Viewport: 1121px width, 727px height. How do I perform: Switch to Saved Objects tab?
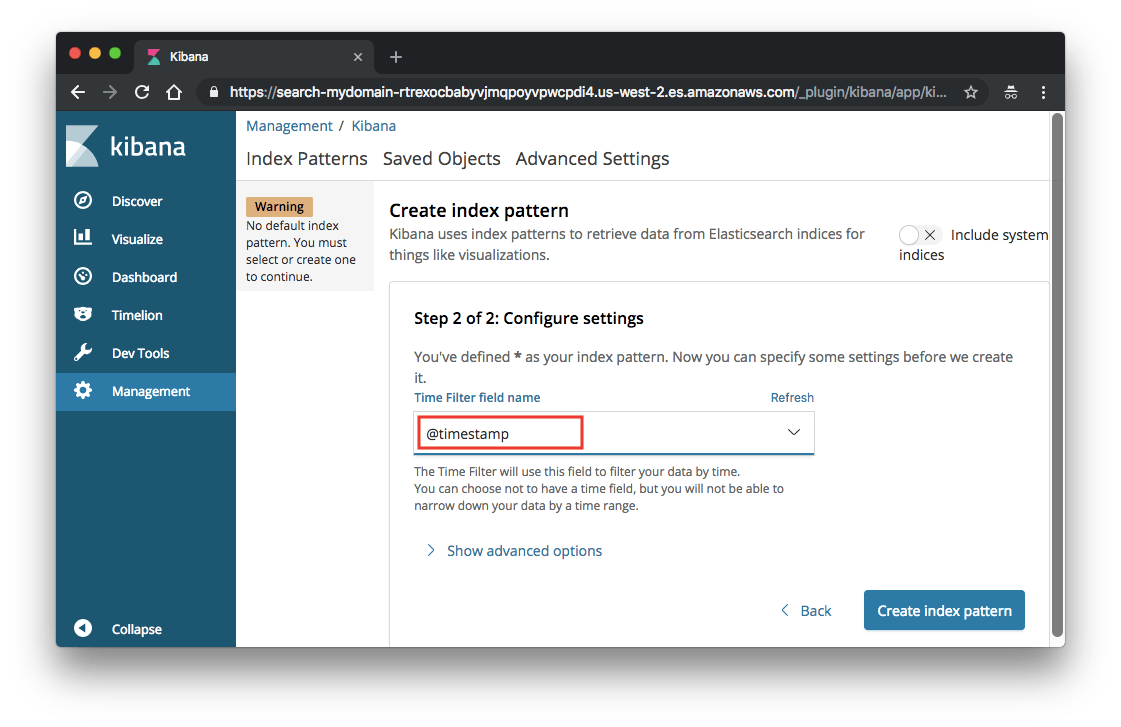[442, 159]
